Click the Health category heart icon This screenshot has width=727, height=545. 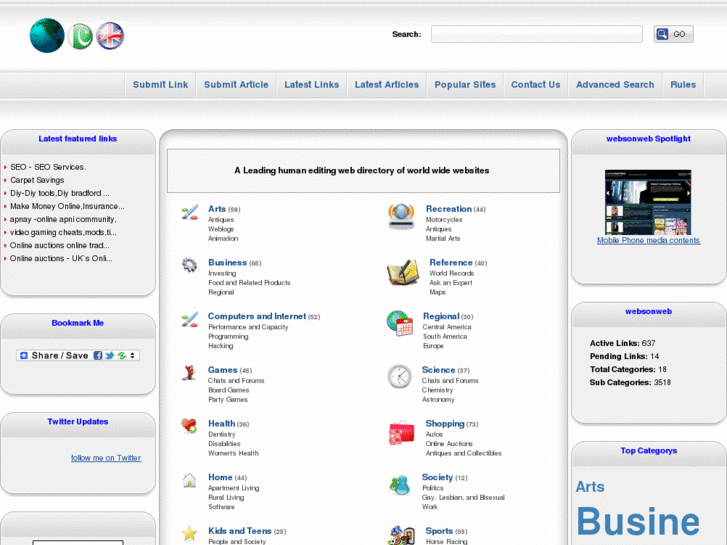pyautogui.click(x=189, y=425)
